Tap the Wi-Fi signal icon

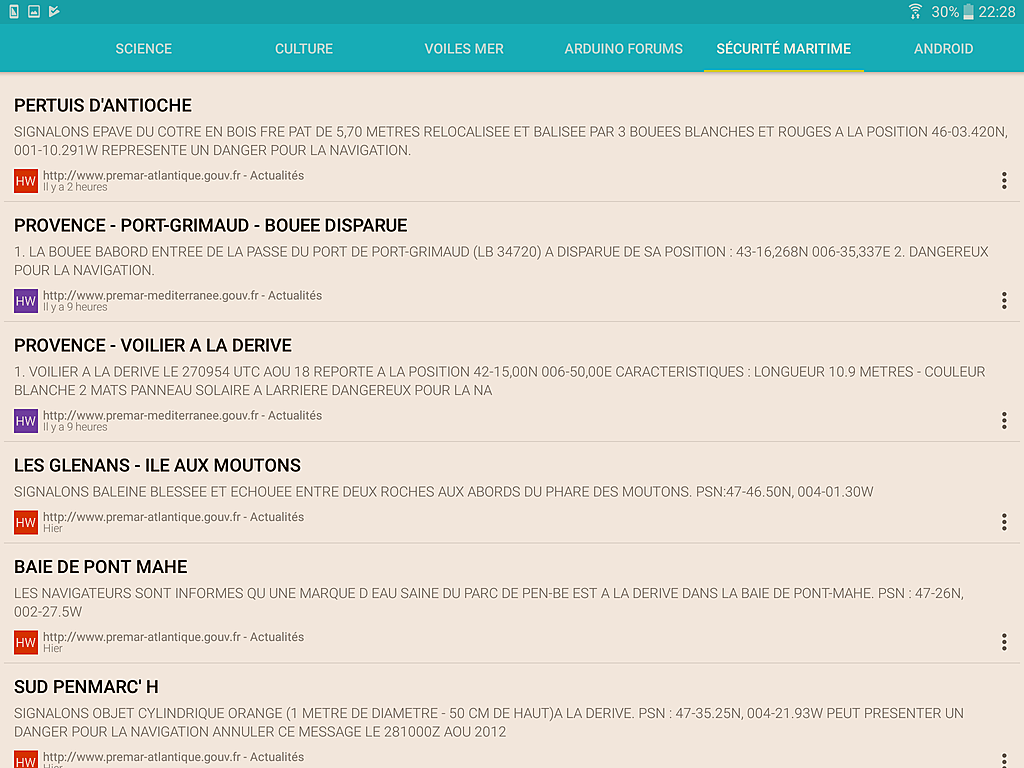point(916,11)
